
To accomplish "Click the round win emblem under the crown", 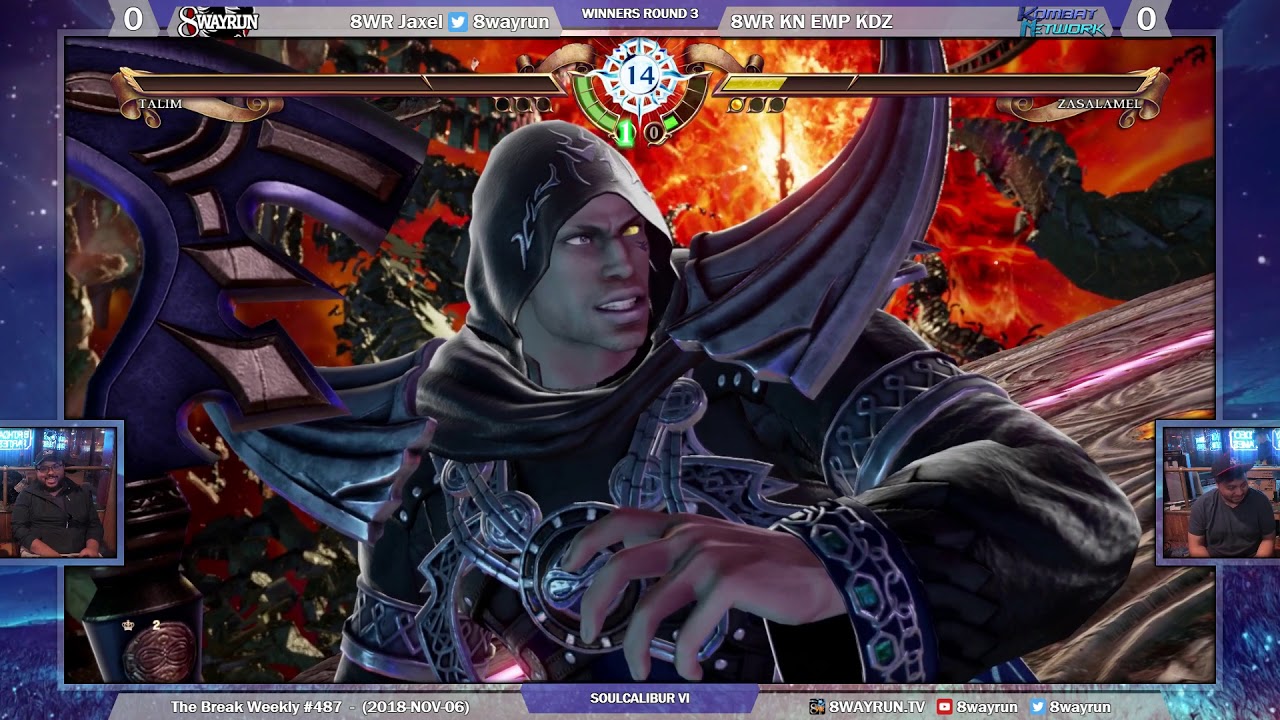I will [160, 652].
